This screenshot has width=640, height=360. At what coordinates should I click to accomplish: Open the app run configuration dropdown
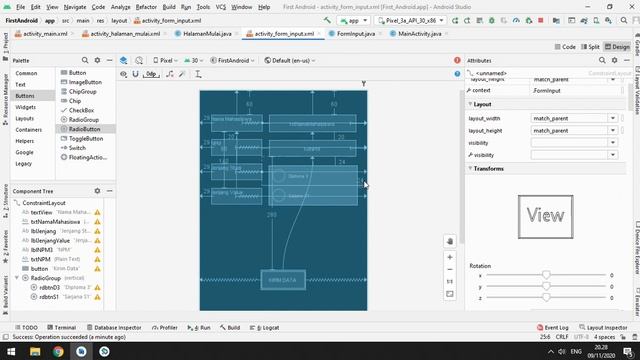353,20
